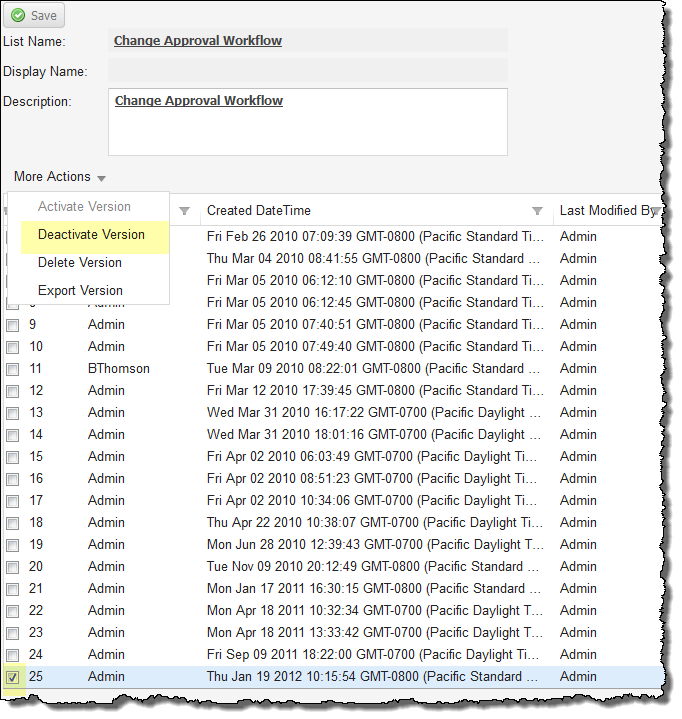Open the More Actions dropdown
This screenshot has height=719, width=682.
coord(60,177)
